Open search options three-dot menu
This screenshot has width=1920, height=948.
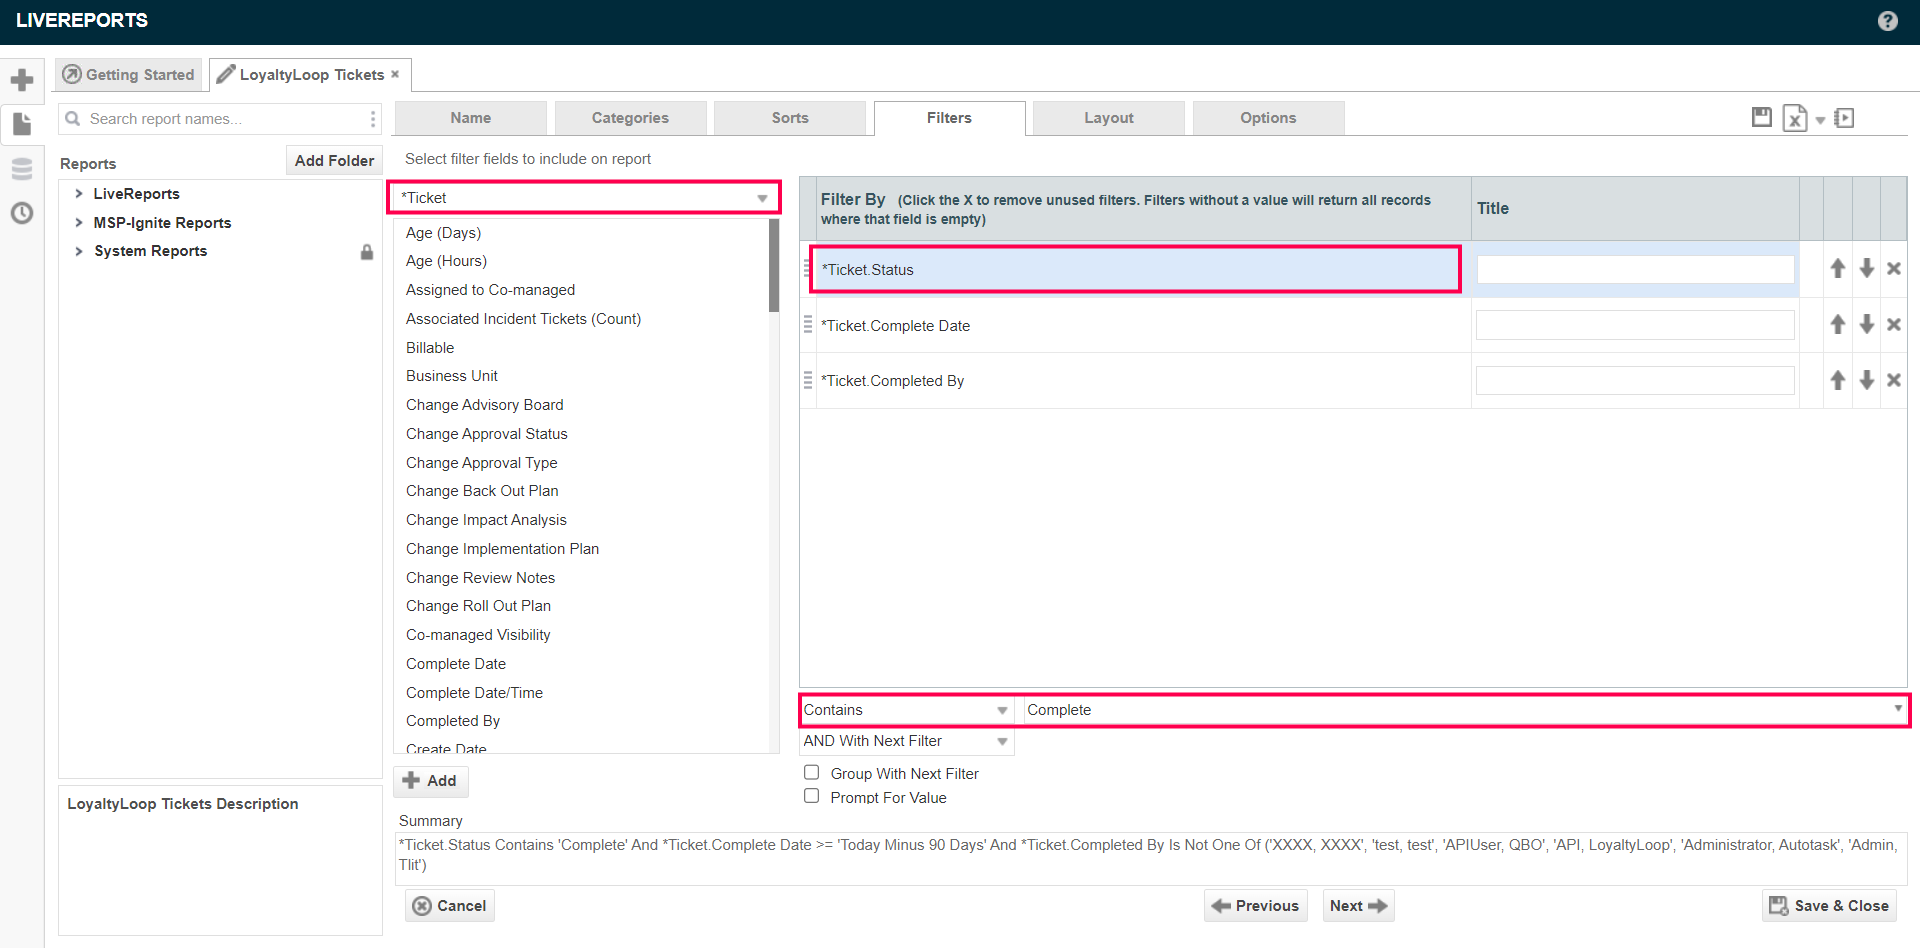coord(373,118)
